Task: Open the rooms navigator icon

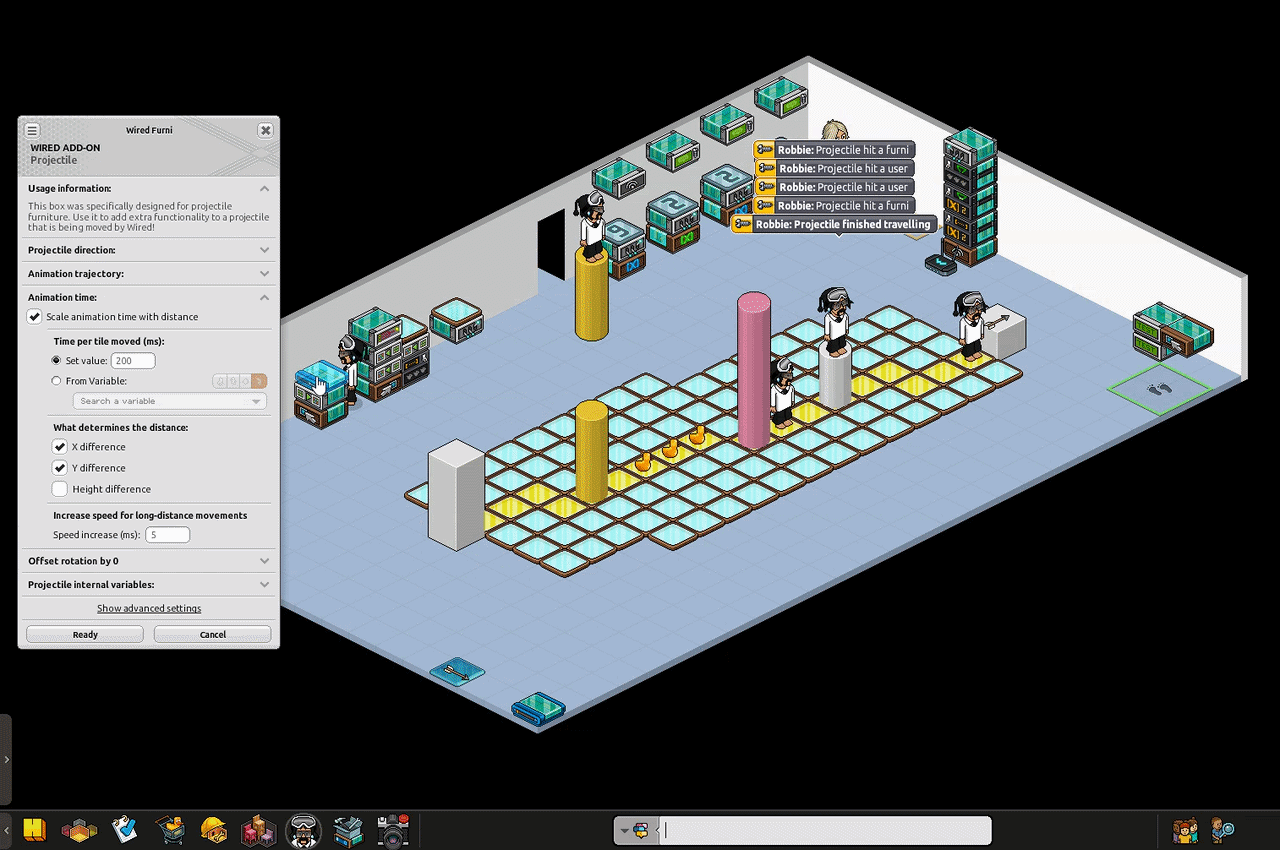Action: [x=80, y=830]
